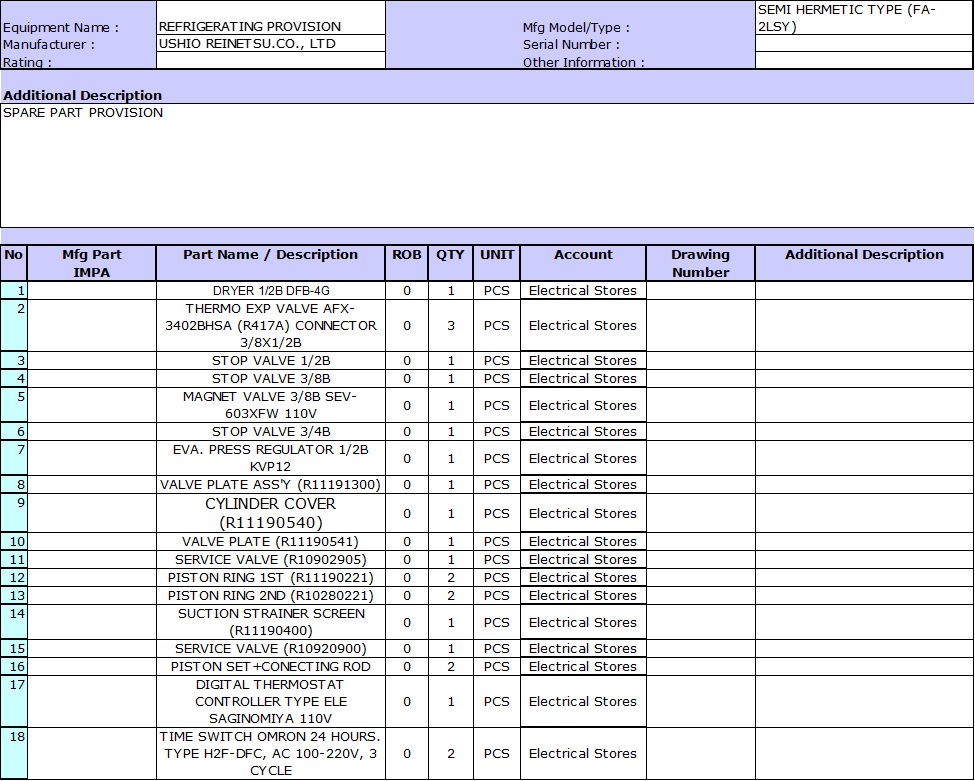Click the quantity cell for THERMO EXP VALVE
975x781 pixels.
(x=451, y=326)
